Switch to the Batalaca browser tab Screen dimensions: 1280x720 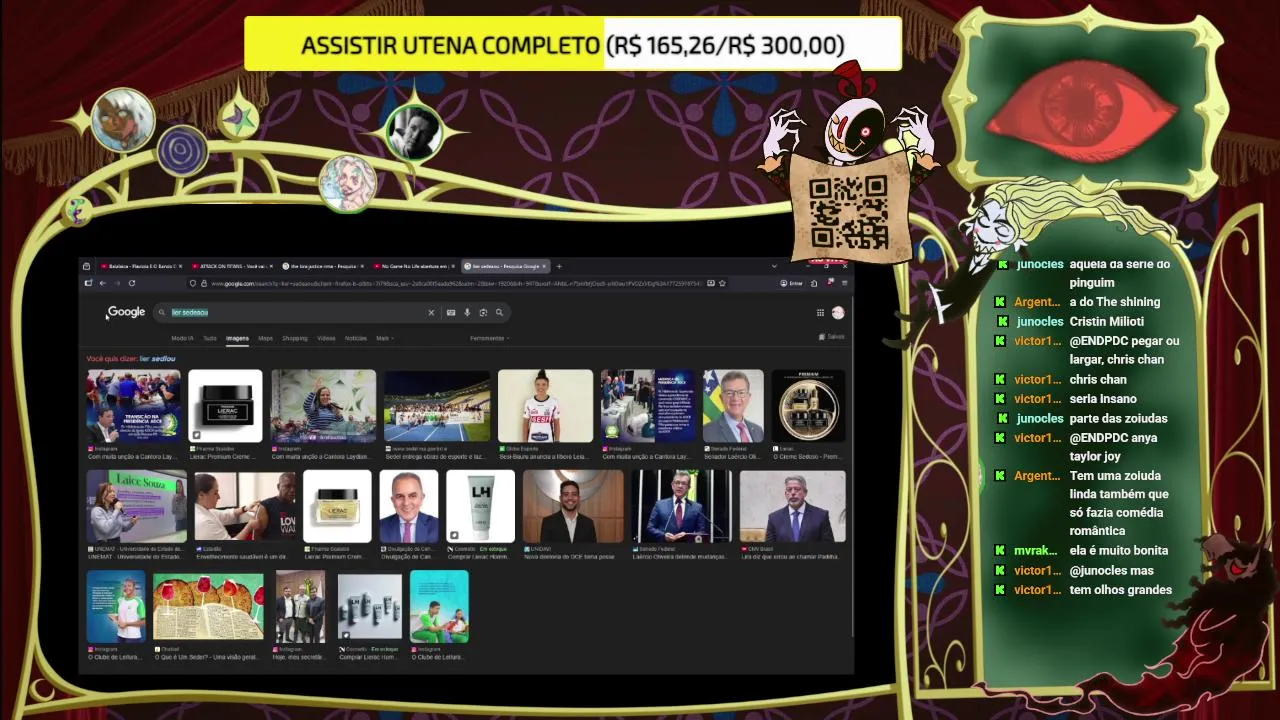click(x=140, y=266)
